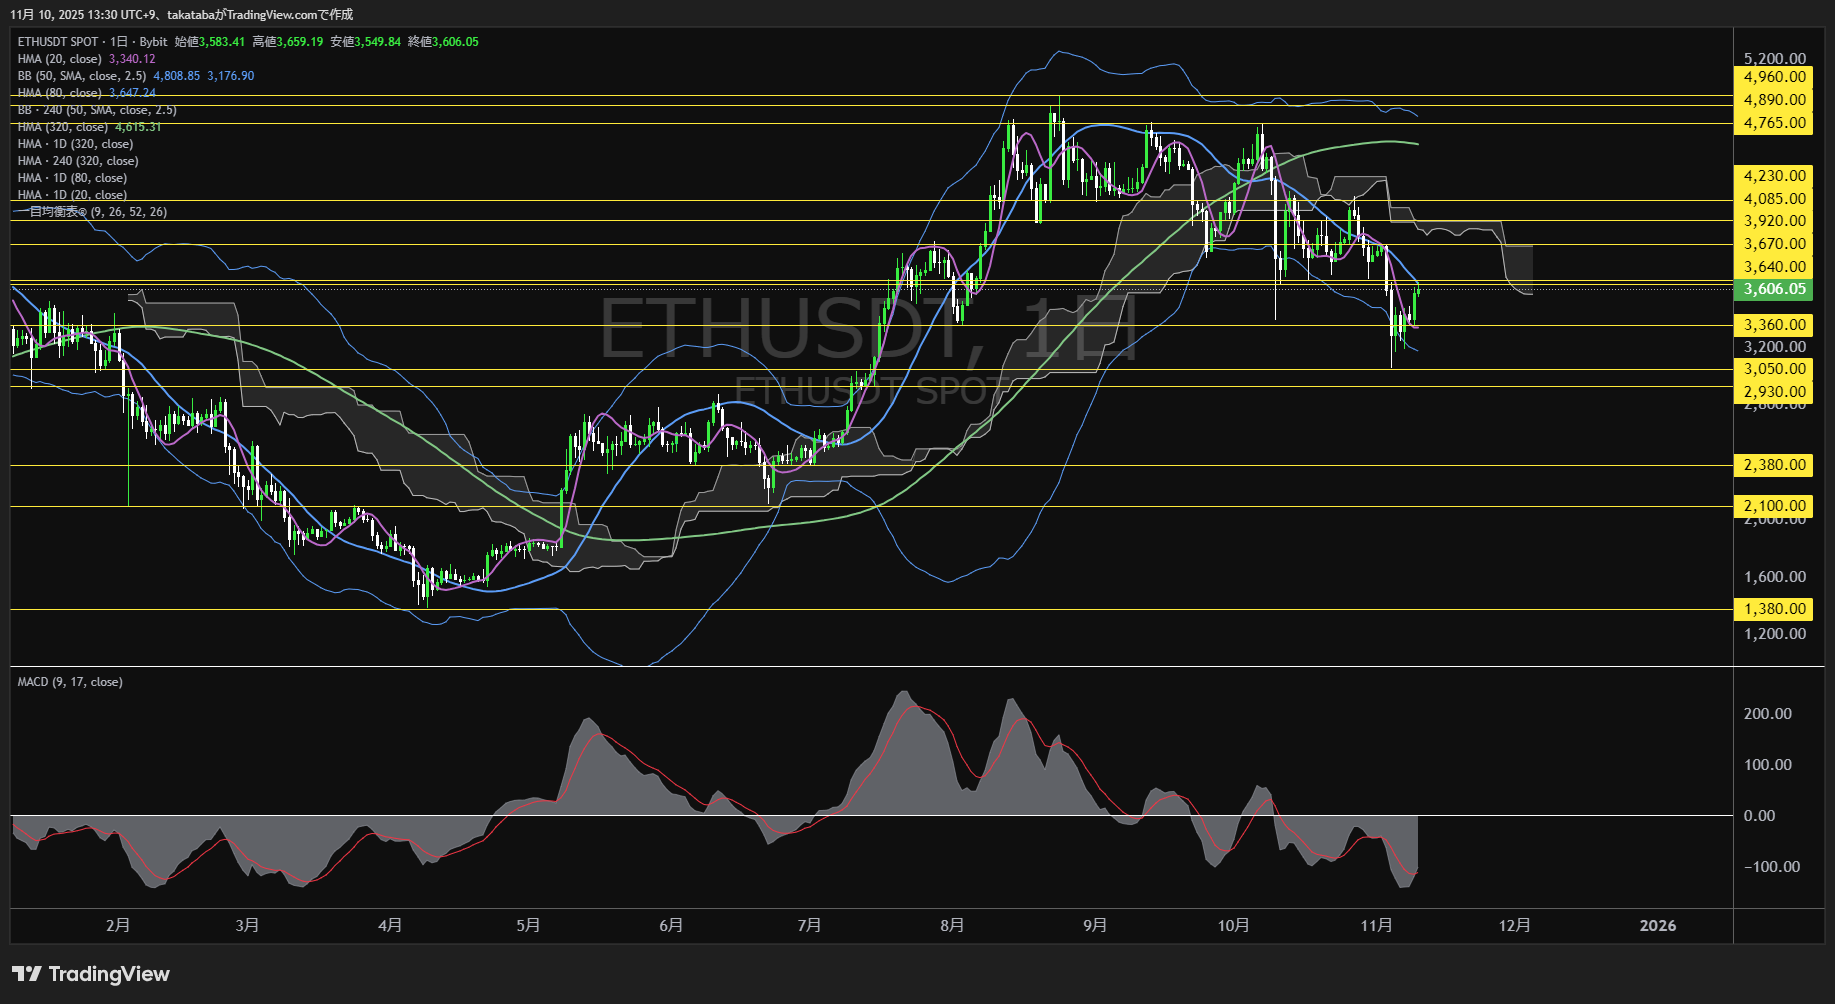Click the 2026 year label on the time axis
The image size is (1835, 1004).
coord(1658,925)
